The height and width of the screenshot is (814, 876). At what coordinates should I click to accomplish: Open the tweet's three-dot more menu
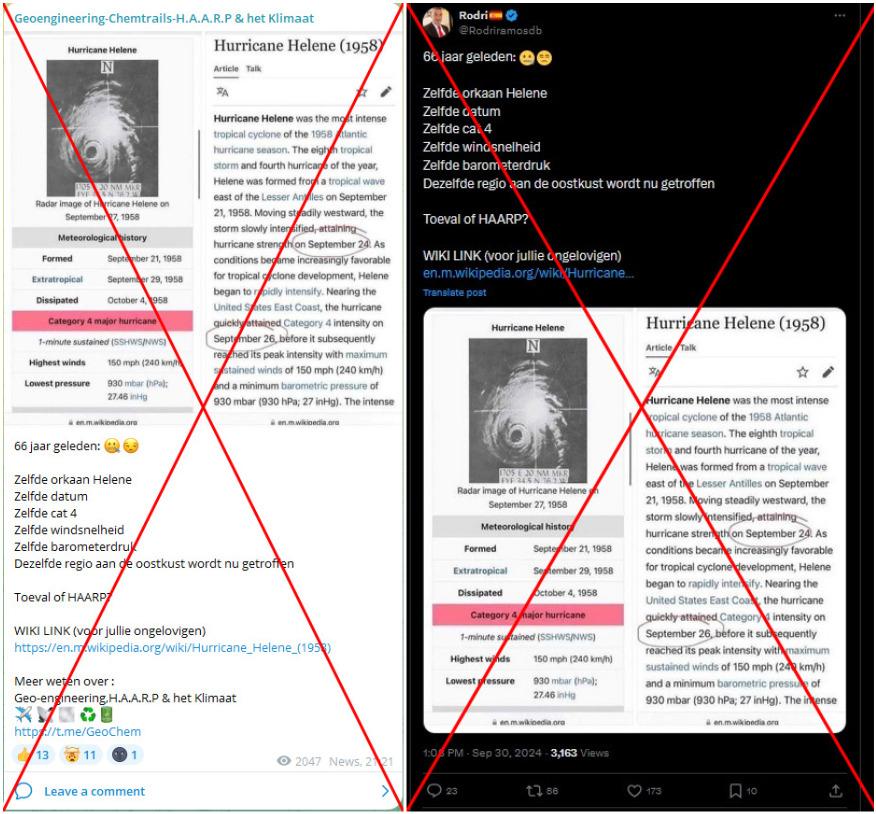839,16
